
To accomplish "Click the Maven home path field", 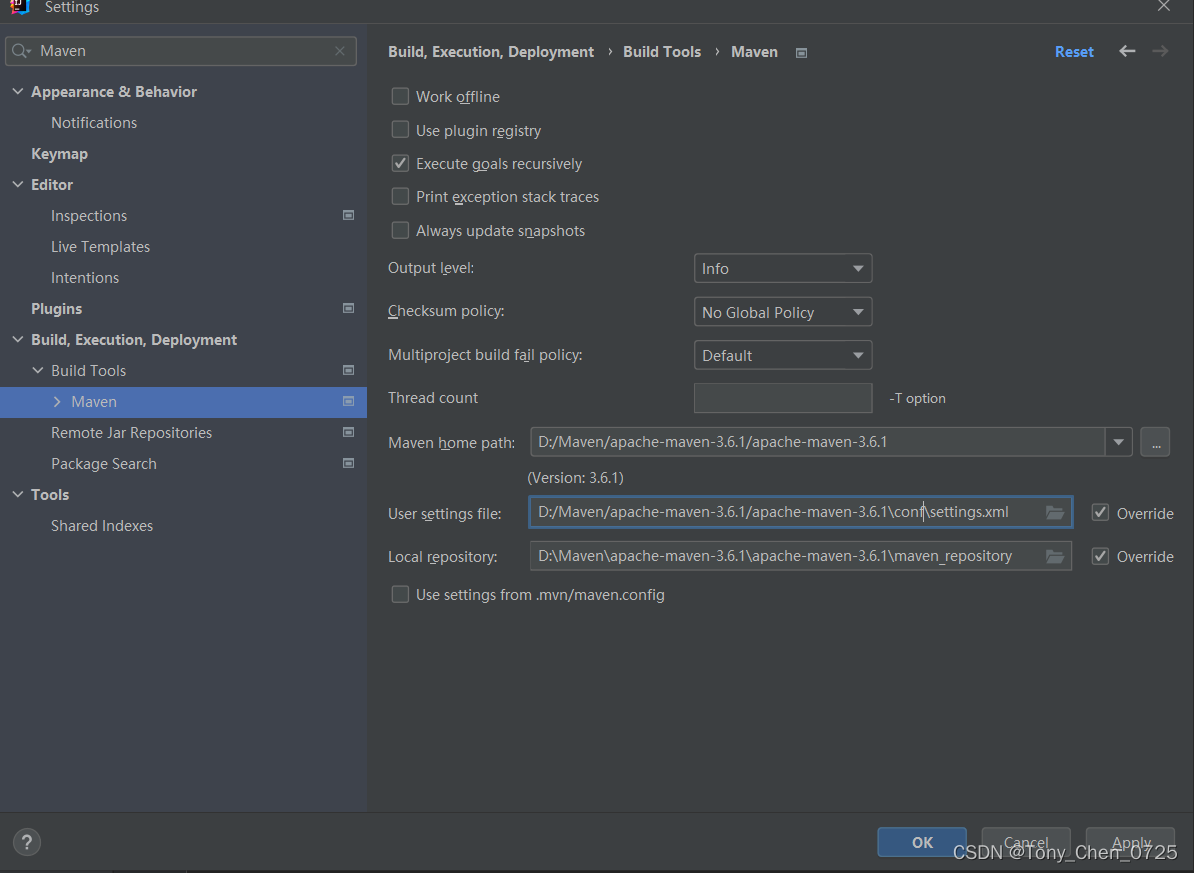I will click(818, 442).
